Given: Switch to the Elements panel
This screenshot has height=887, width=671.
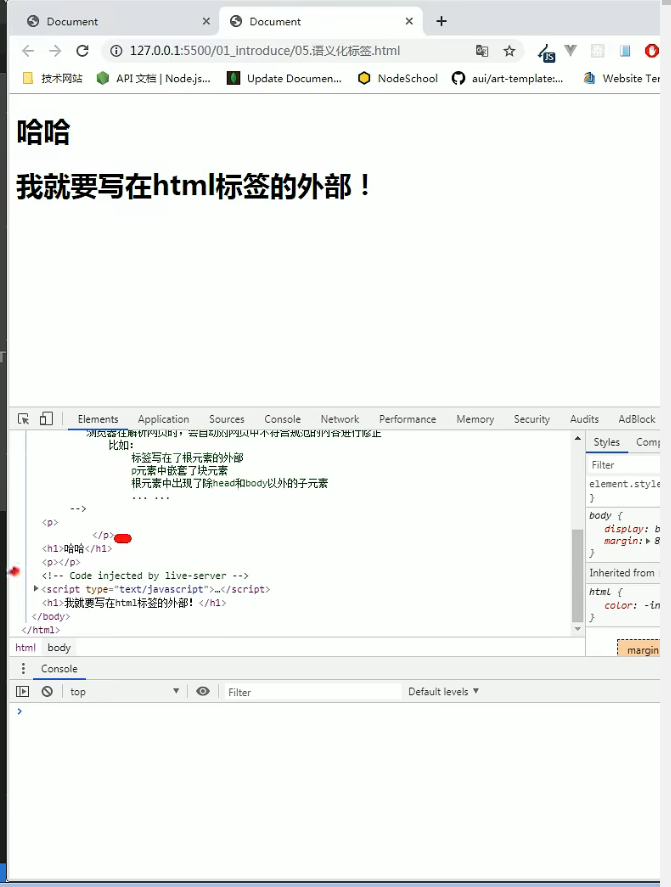Looking at the screenshot, I should [98, 419].
